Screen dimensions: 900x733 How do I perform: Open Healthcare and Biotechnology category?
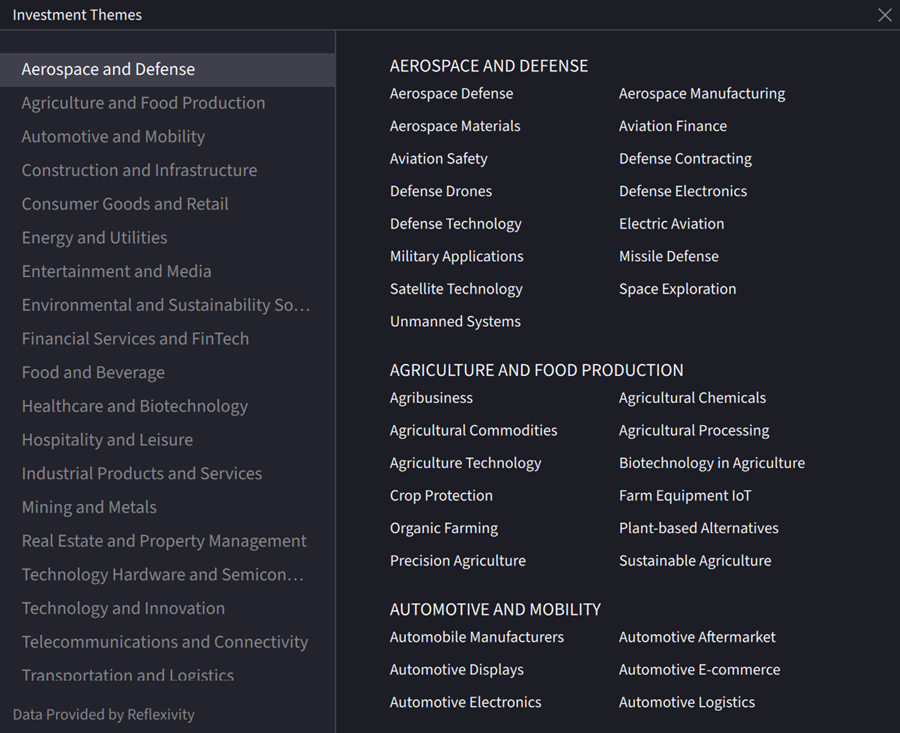[134, 406]
